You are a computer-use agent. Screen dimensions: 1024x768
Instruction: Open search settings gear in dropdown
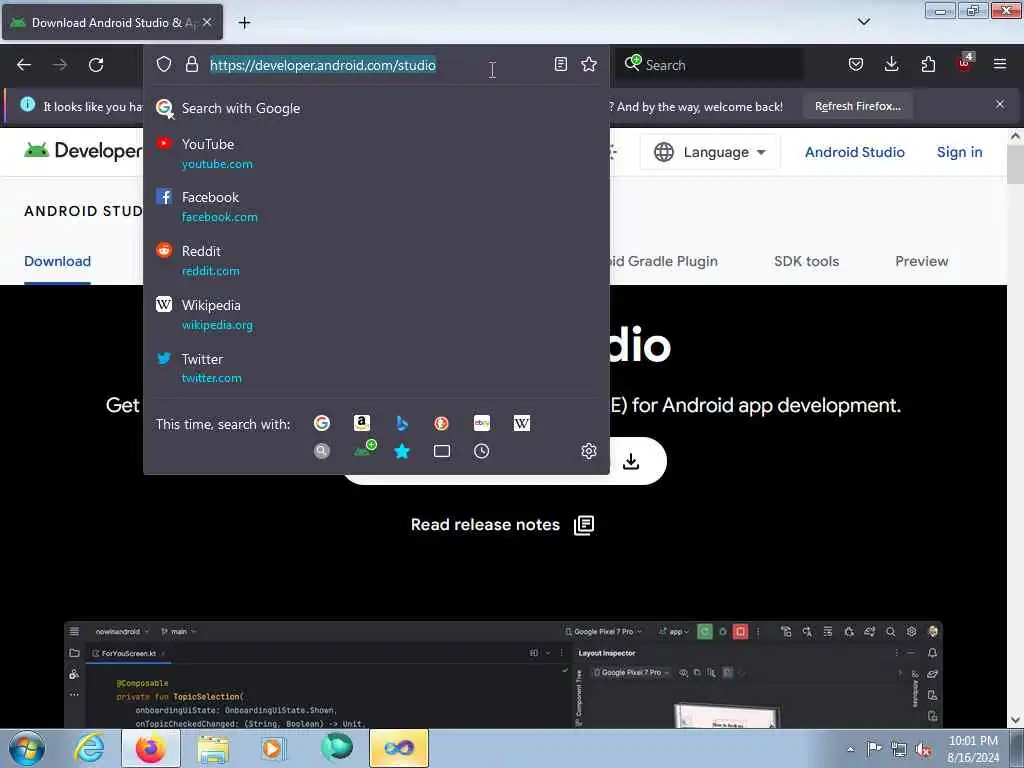pyautogui.click(x=589, y=451)
